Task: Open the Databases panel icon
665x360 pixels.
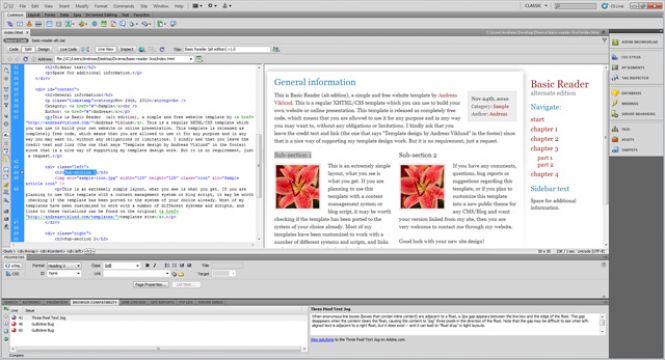Action: 615,93
